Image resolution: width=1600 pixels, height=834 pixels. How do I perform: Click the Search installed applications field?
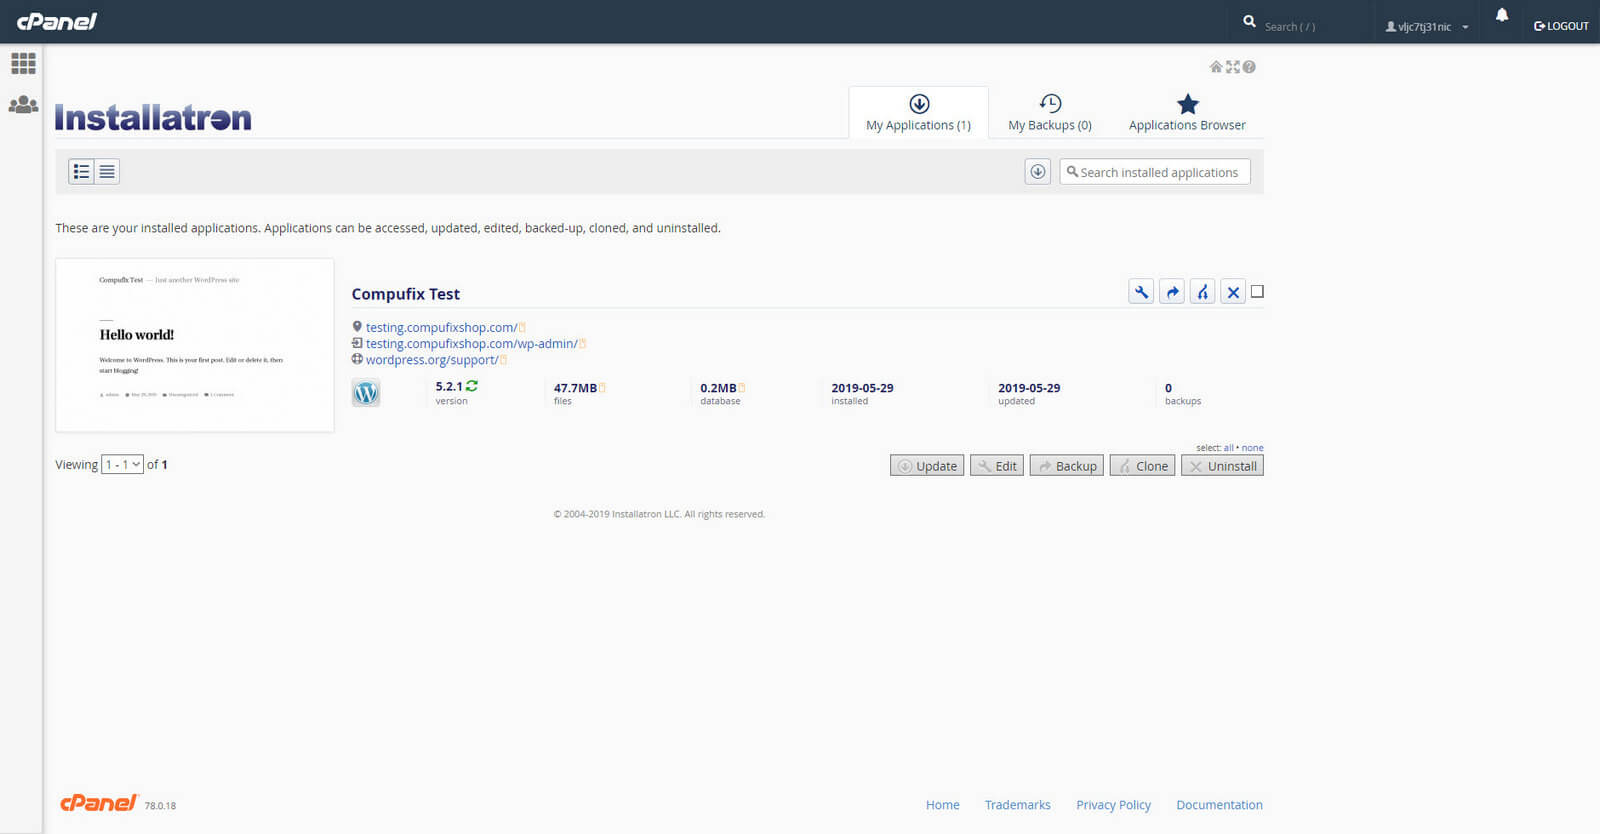point(1155,172)
